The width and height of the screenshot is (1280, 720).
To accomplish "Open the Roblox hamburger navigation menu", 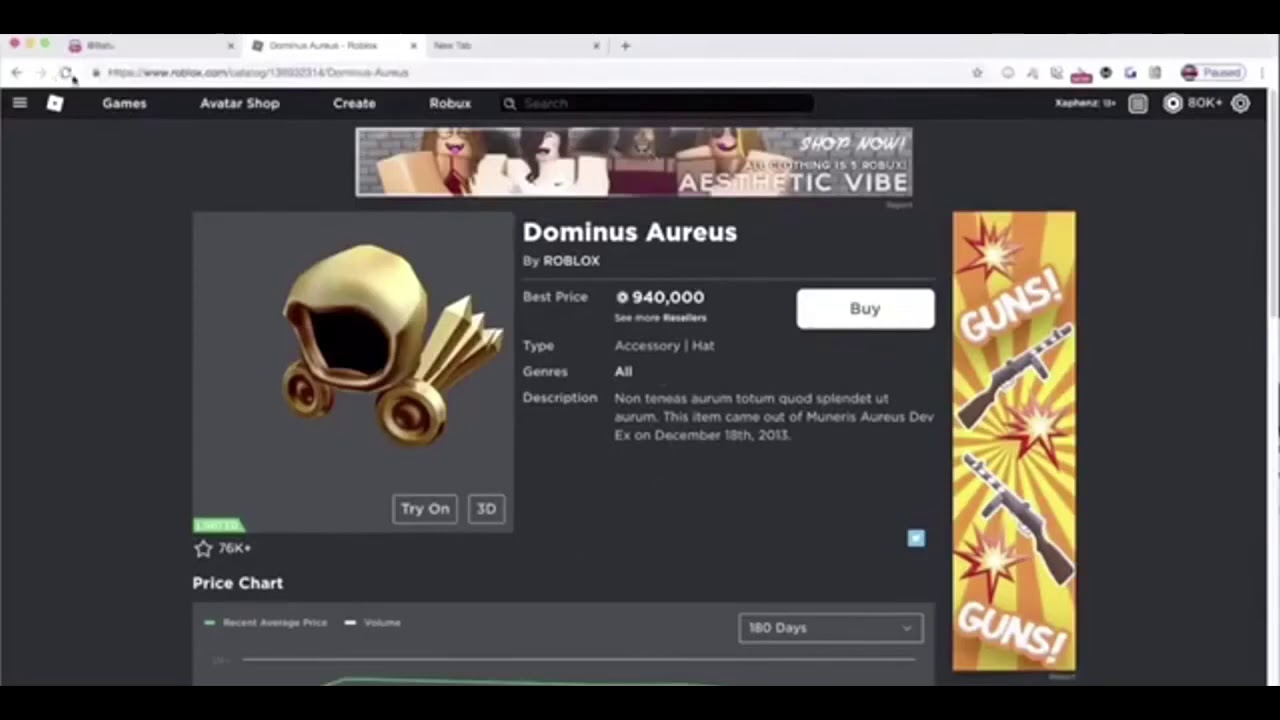I will (x=20, y=103).
